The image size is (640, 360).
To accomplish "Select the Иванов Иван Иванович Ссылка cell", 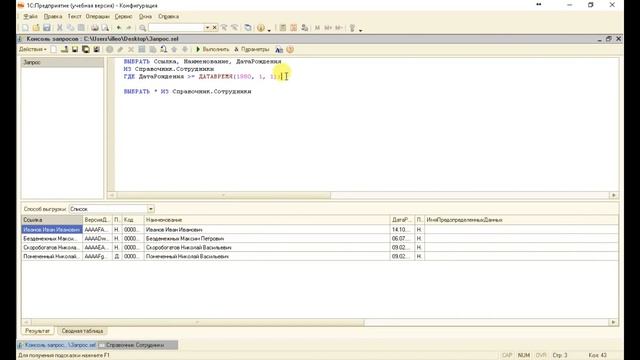I will point(52,230).
